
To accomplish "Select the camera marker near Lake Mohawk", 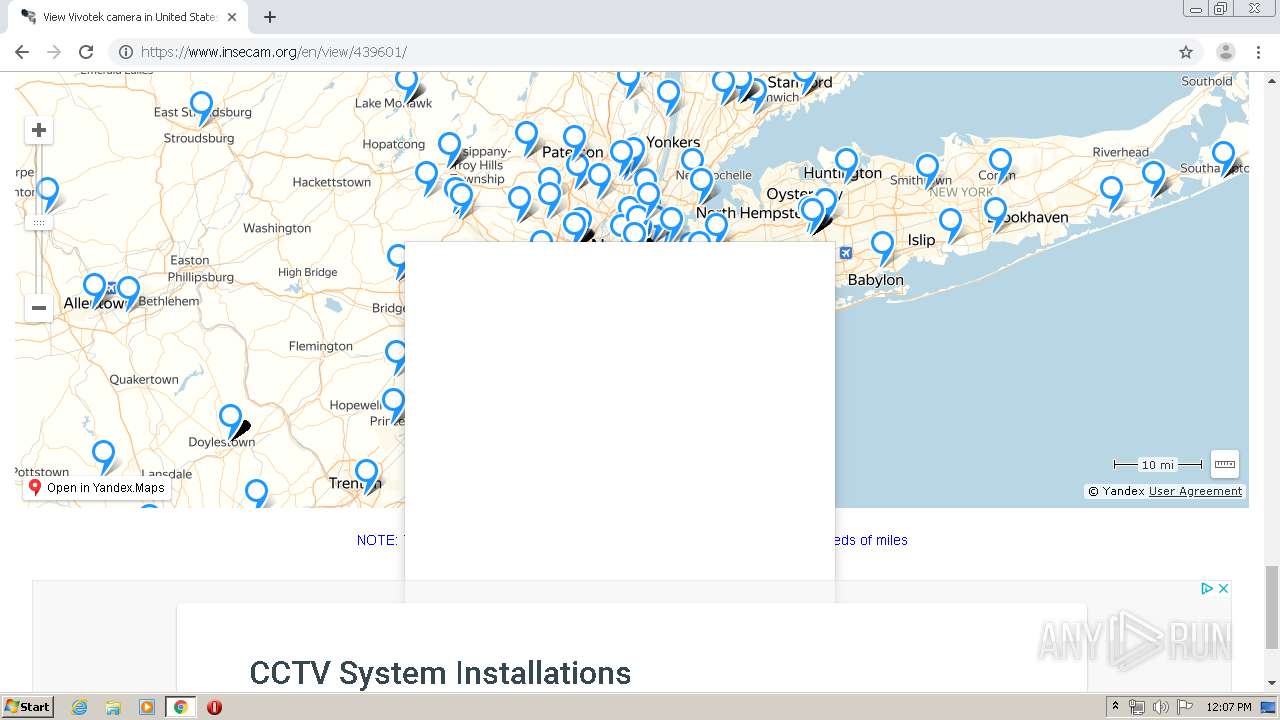I will click(x=406, y=84).
